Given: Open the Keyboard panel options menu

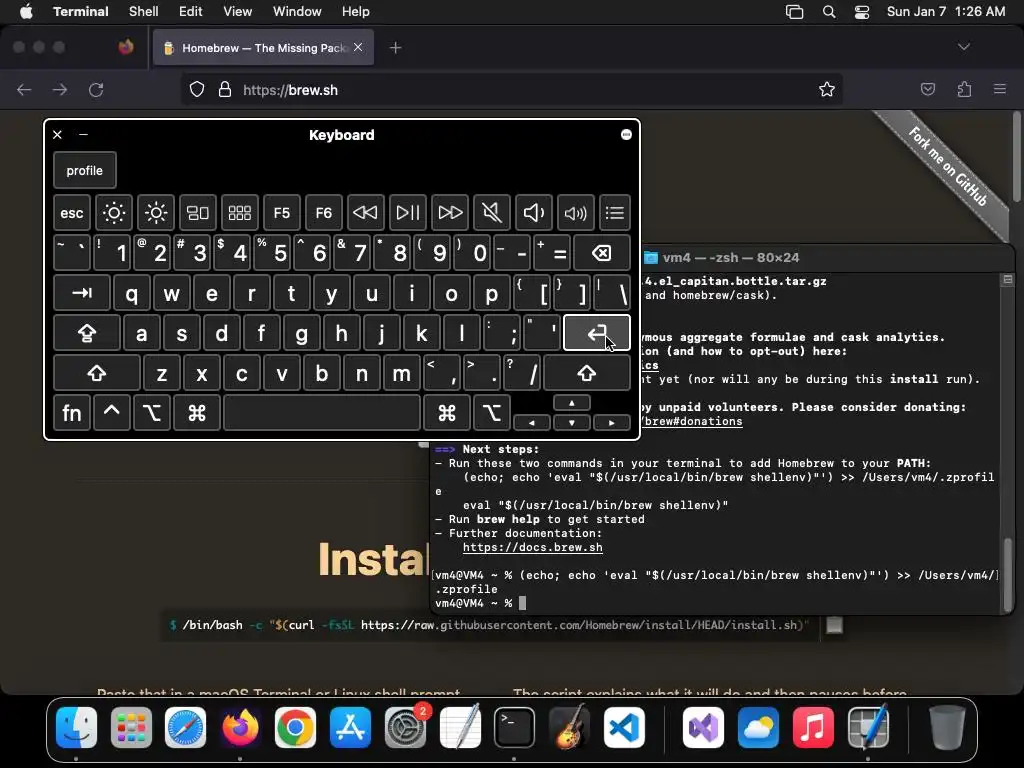Looking at the screenshot, I should tap(626, 135).
